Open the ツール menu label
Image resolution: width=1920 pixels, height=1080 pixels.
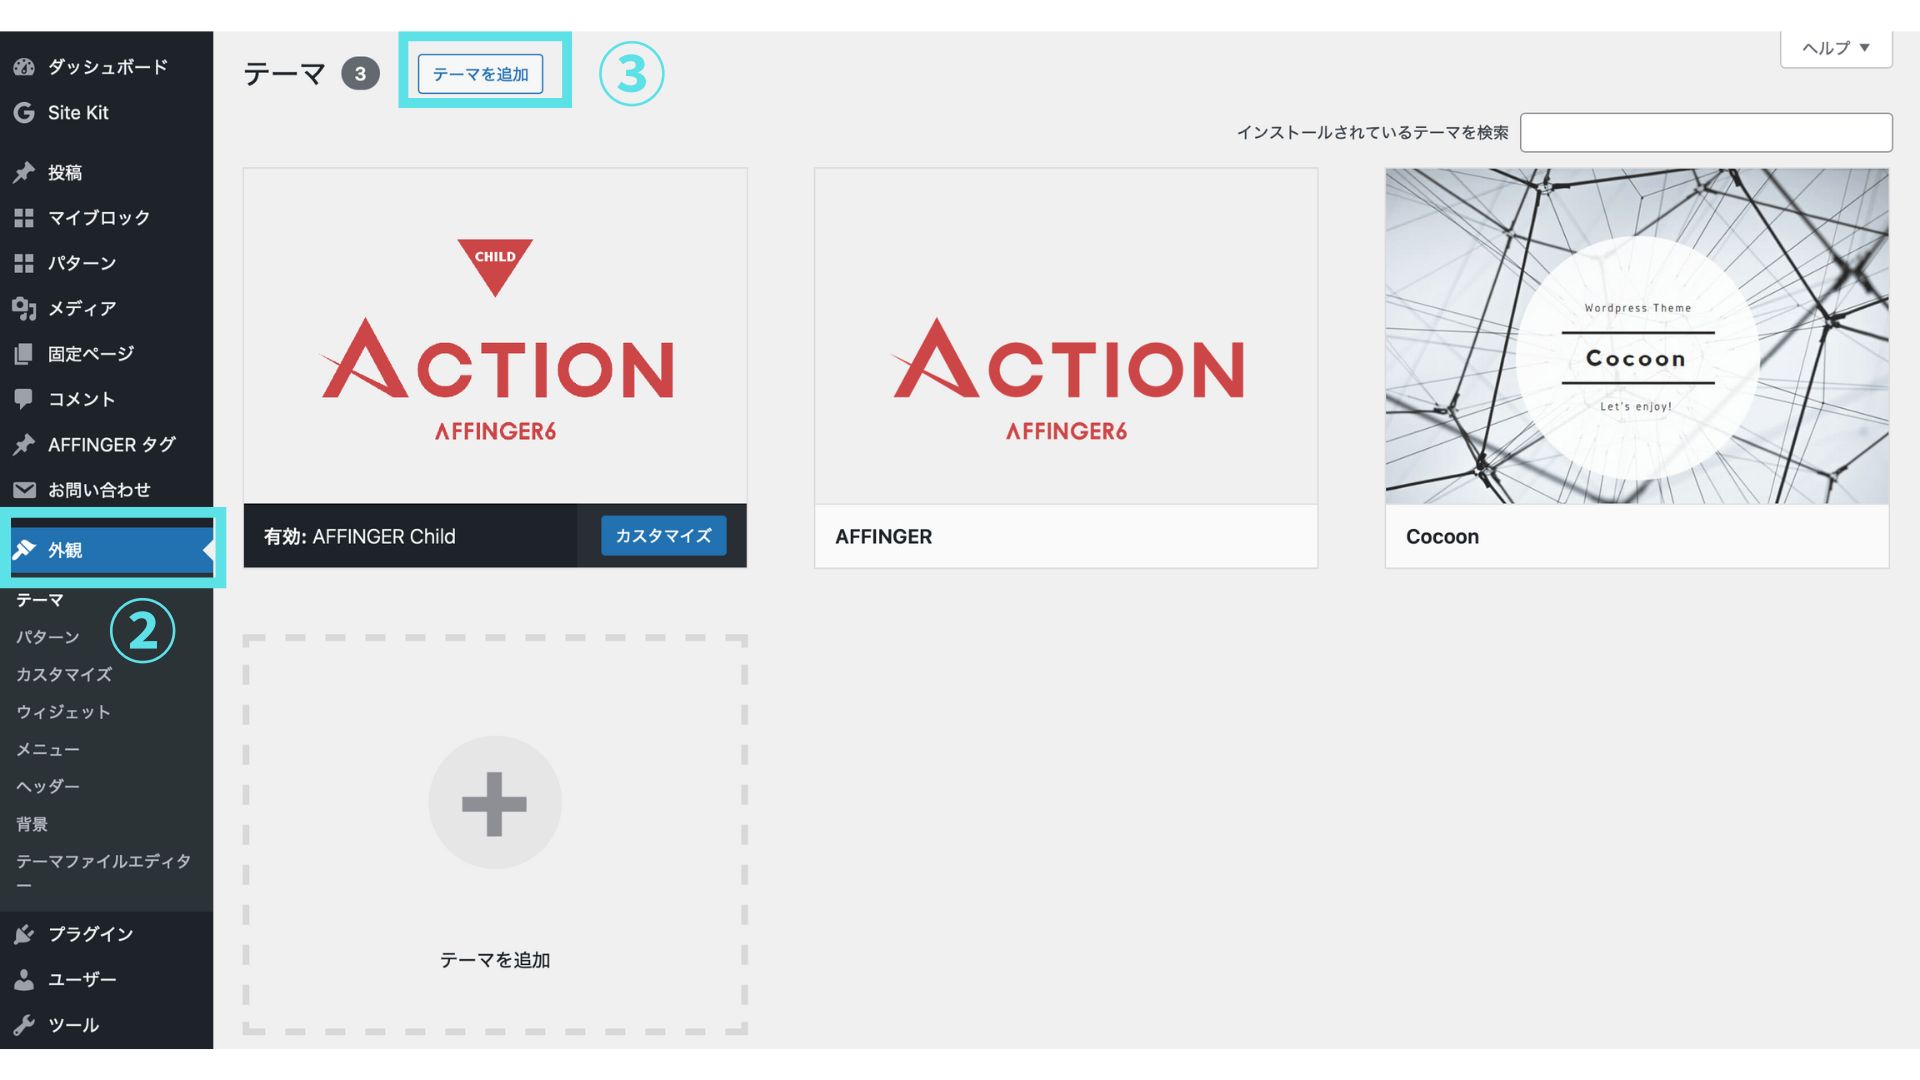pyautogui.click(x=74, y=1025)
